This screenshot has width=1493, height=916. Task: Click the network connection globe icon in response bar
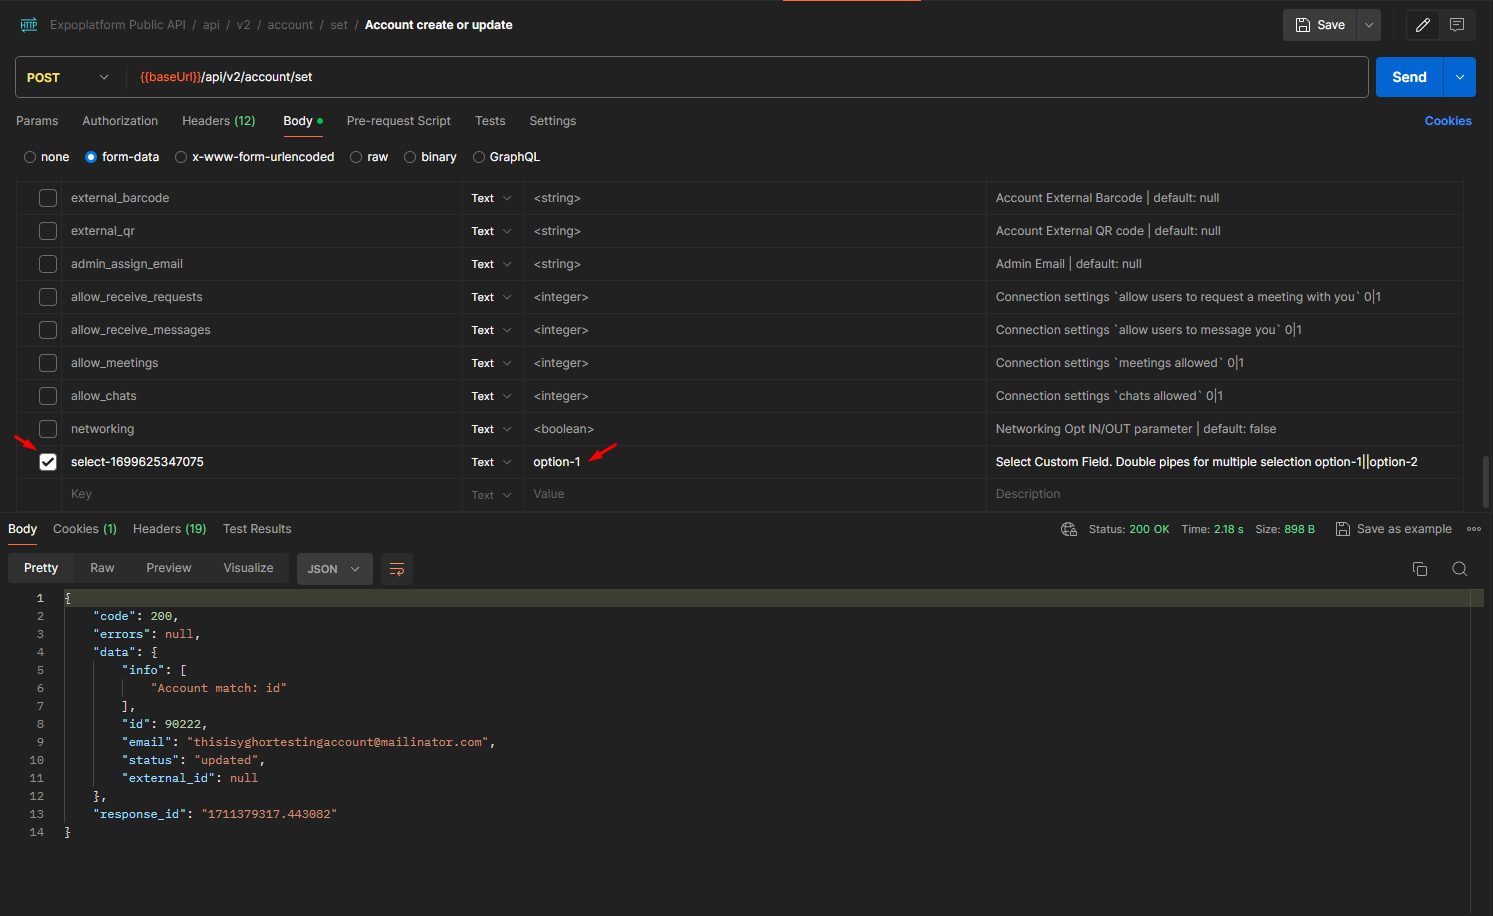coord(1068,529)
